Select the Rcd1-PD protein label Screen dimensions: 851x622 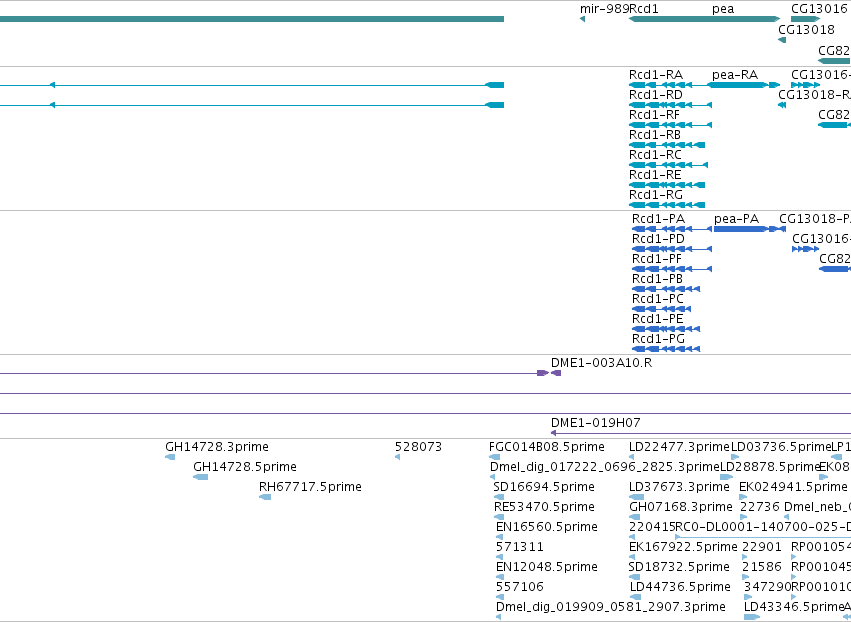(658, 239)
